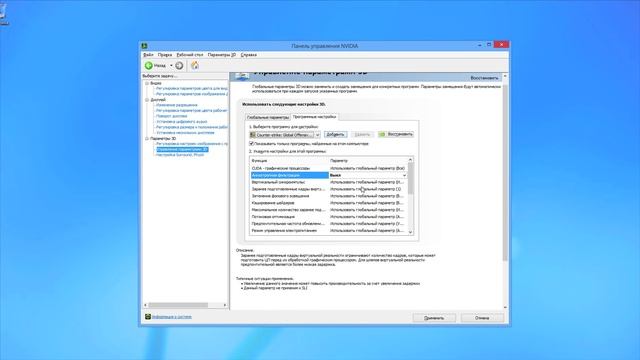
Task: Click the Восстановить link in the page header
Action: coord(484,78)
